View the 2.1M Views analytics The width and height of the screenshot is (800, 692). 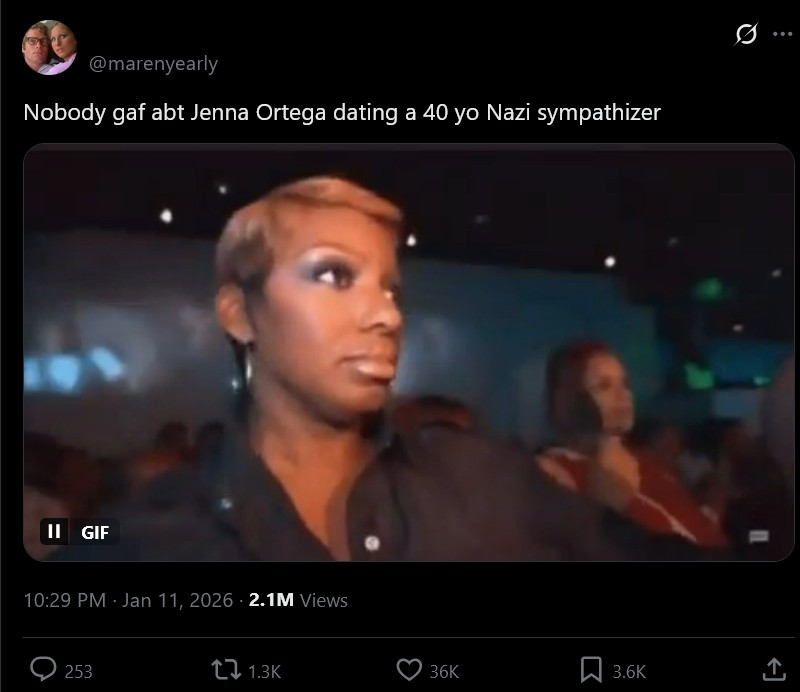point(298,600)
